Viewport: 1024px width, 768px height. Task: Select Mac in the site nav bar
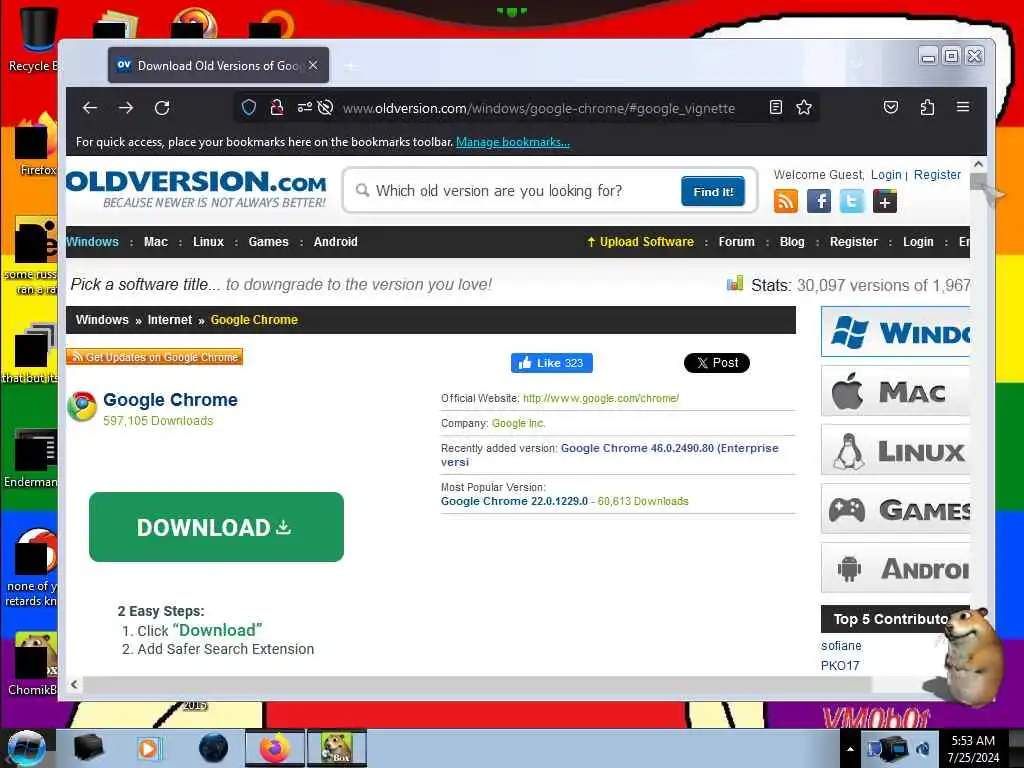[x=155, y=242]
